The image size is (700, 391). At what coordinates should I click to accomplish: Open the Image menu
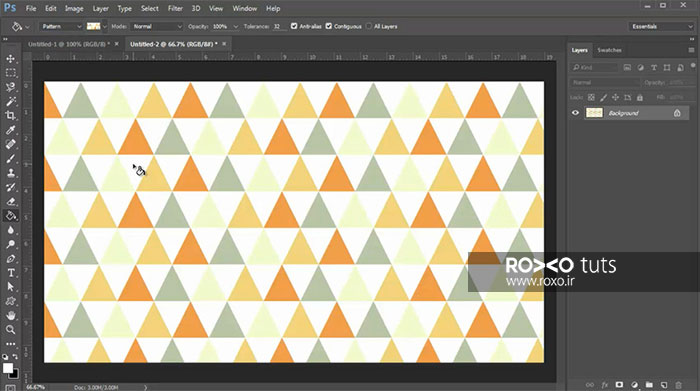(74, 8)
